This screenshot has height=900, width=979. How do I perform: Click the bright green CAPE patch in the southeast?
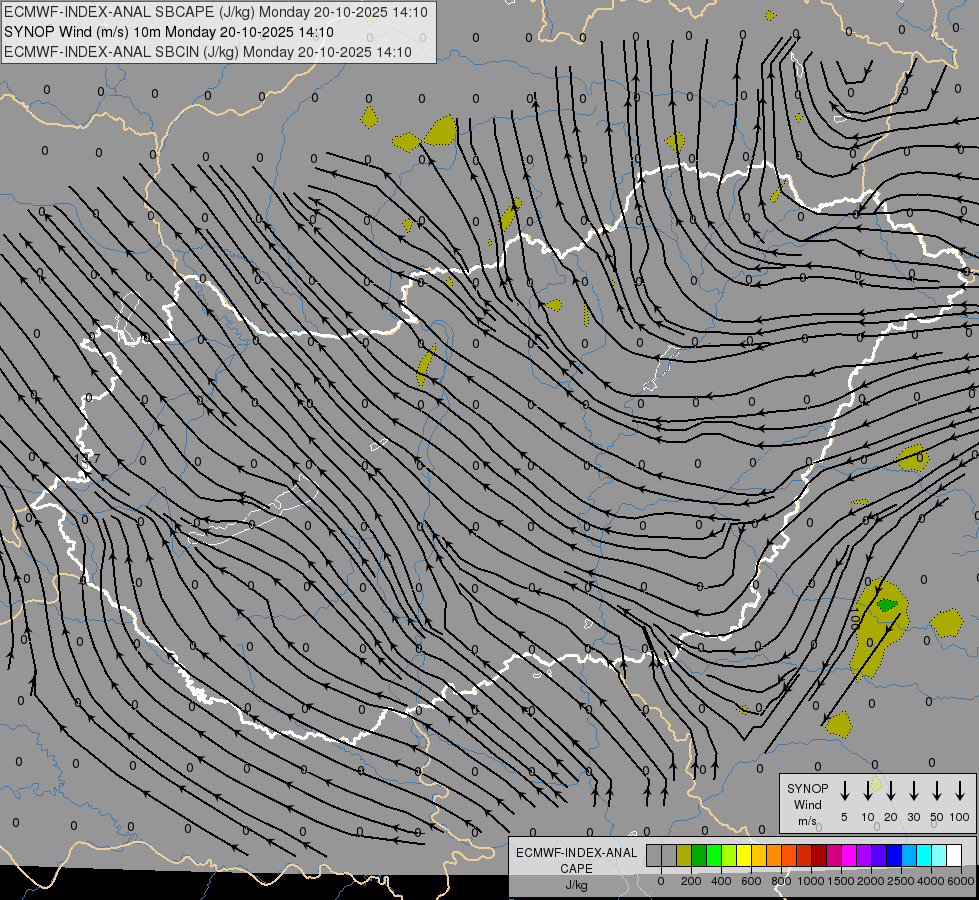[x=887, y=605]
